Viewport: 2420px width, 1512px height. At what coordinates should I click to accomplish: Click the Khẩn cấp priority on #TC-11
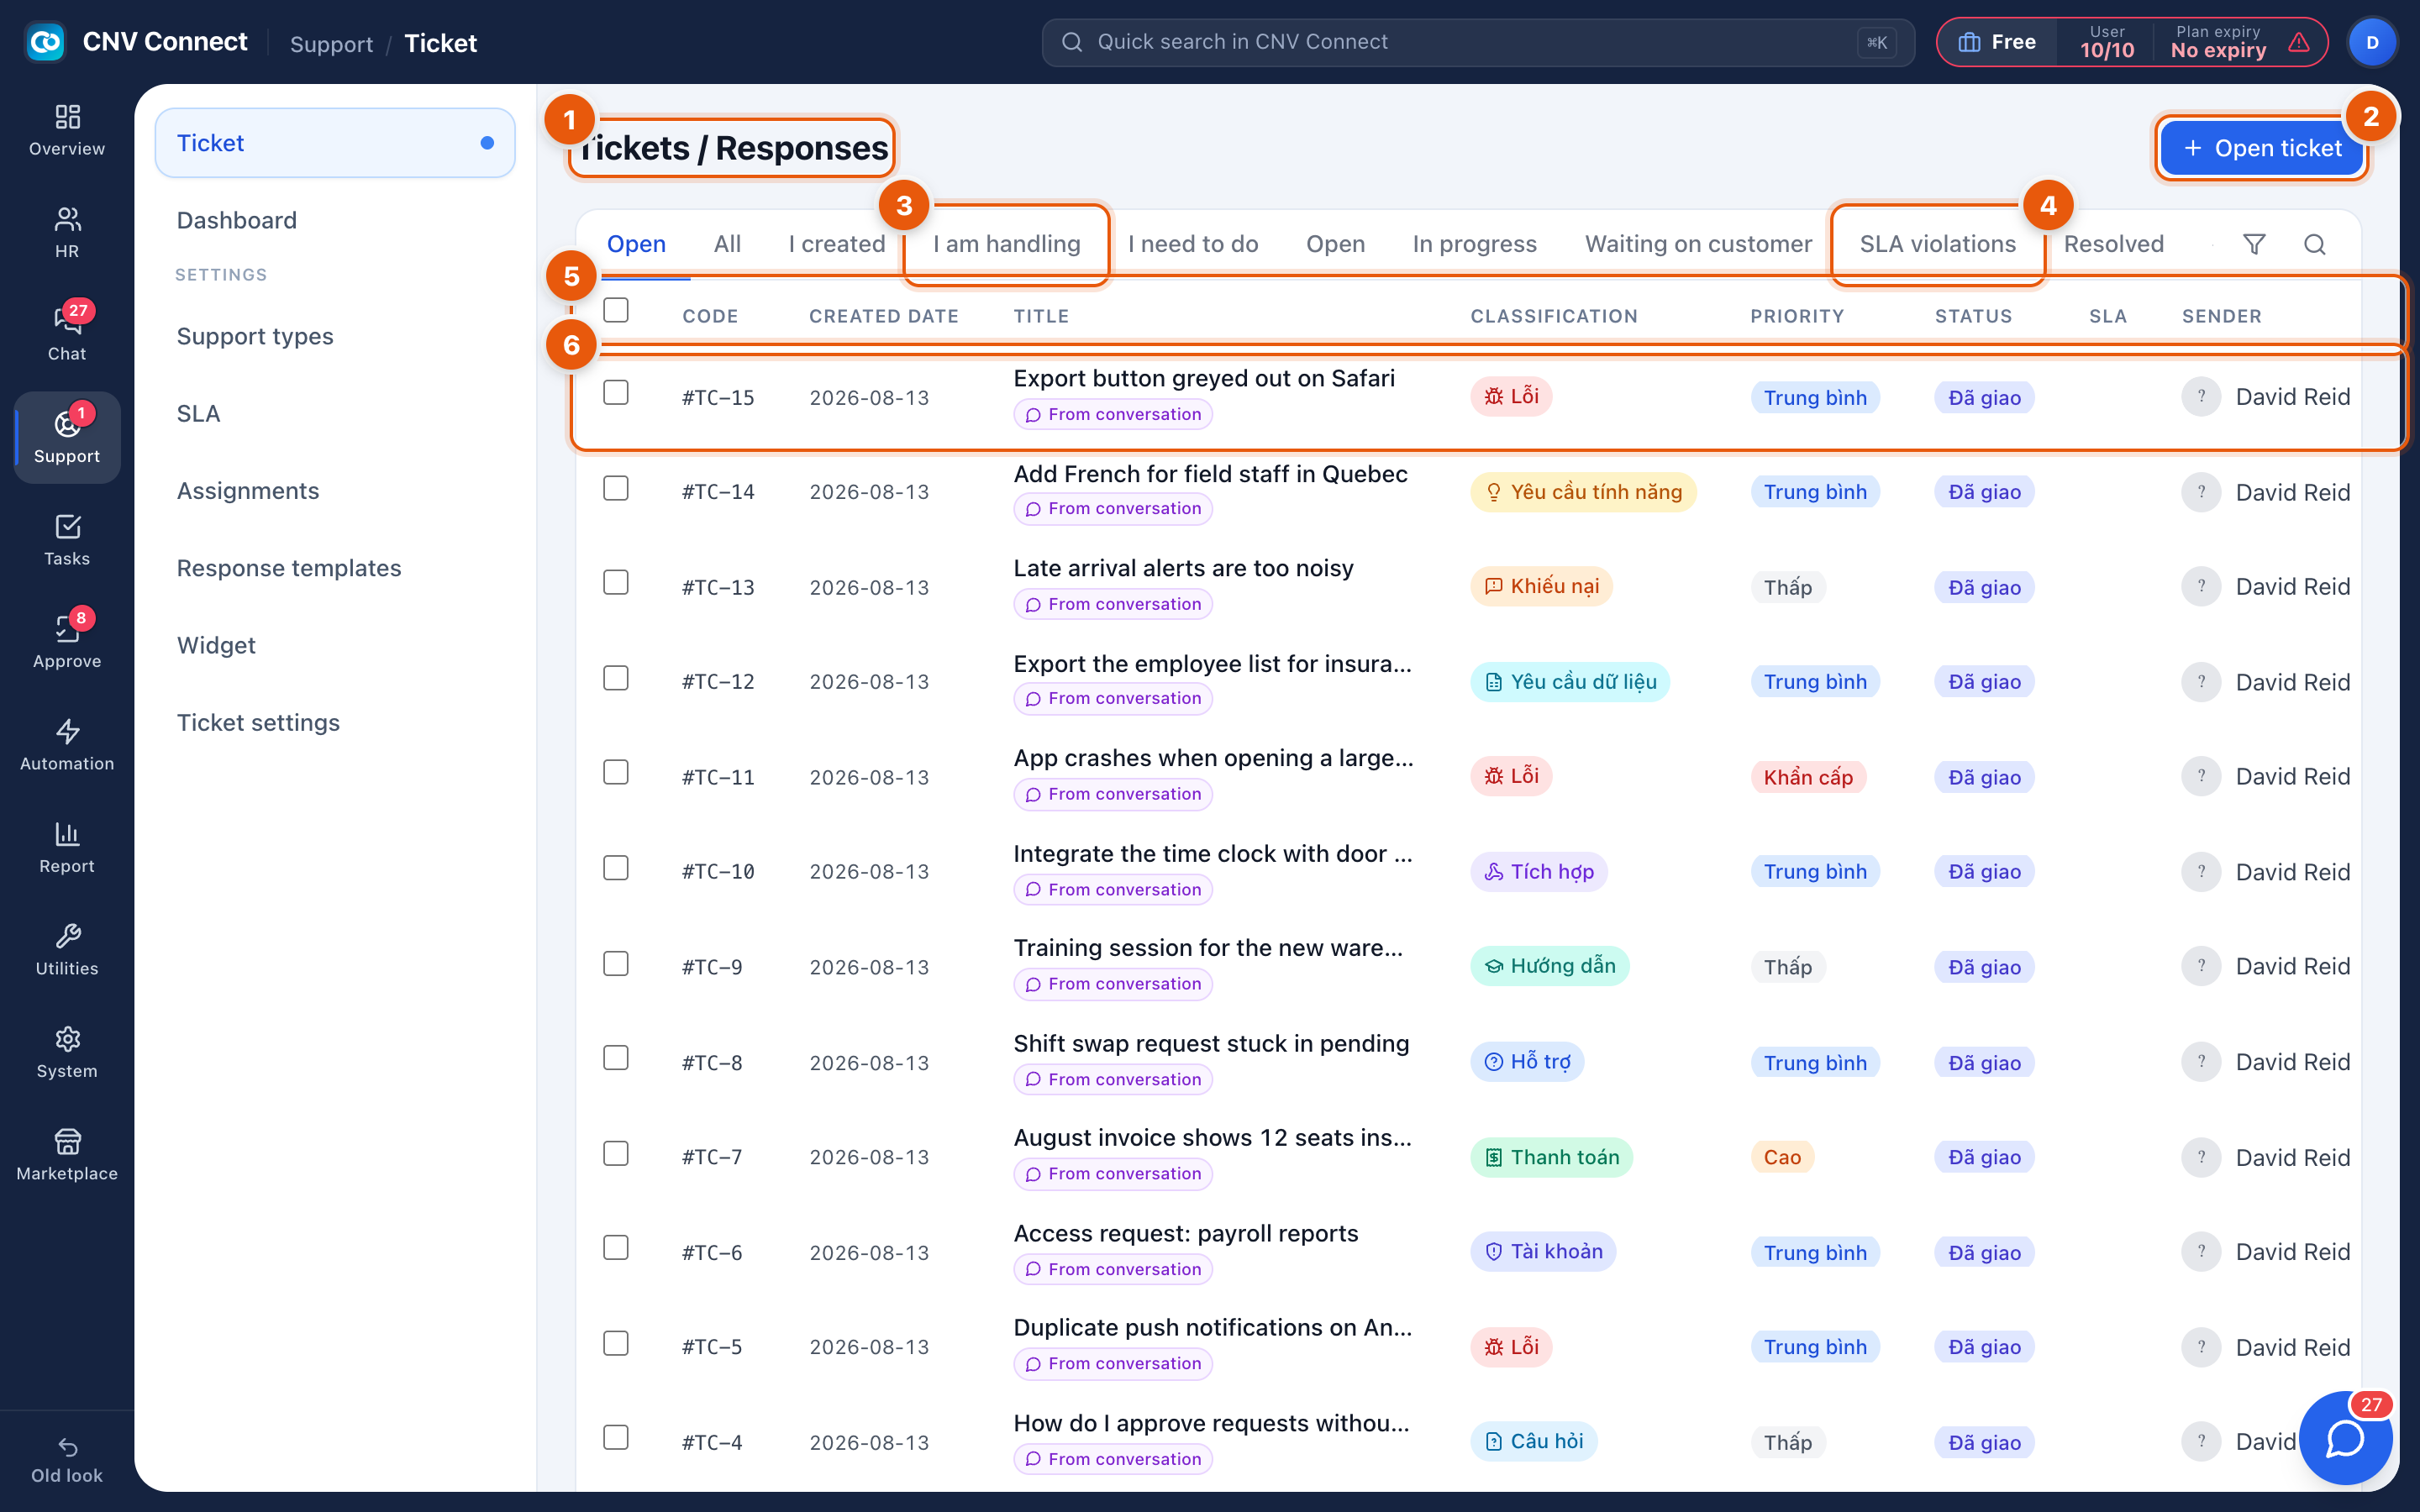[x=1808, y=777]
